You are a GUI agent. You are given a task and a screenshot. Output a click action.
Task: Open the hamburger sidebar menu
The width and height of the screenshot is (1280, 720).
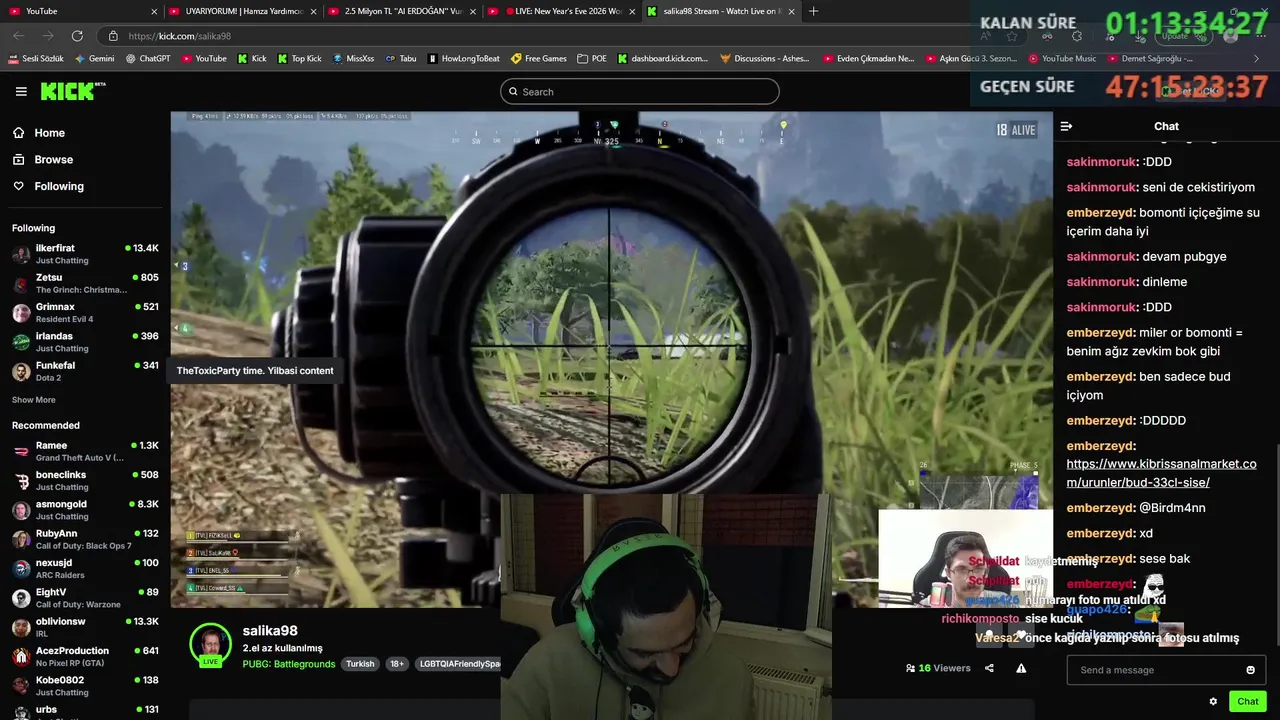(21, 91)
